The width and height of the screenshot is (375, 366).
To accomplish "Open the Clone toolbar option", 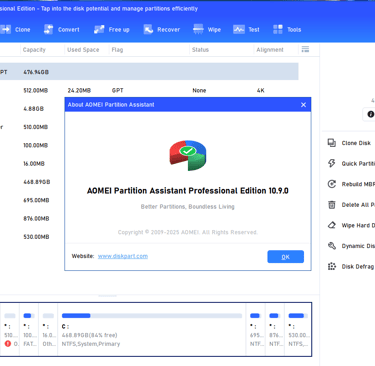I will pyautogui.click(x=15, y=30).
